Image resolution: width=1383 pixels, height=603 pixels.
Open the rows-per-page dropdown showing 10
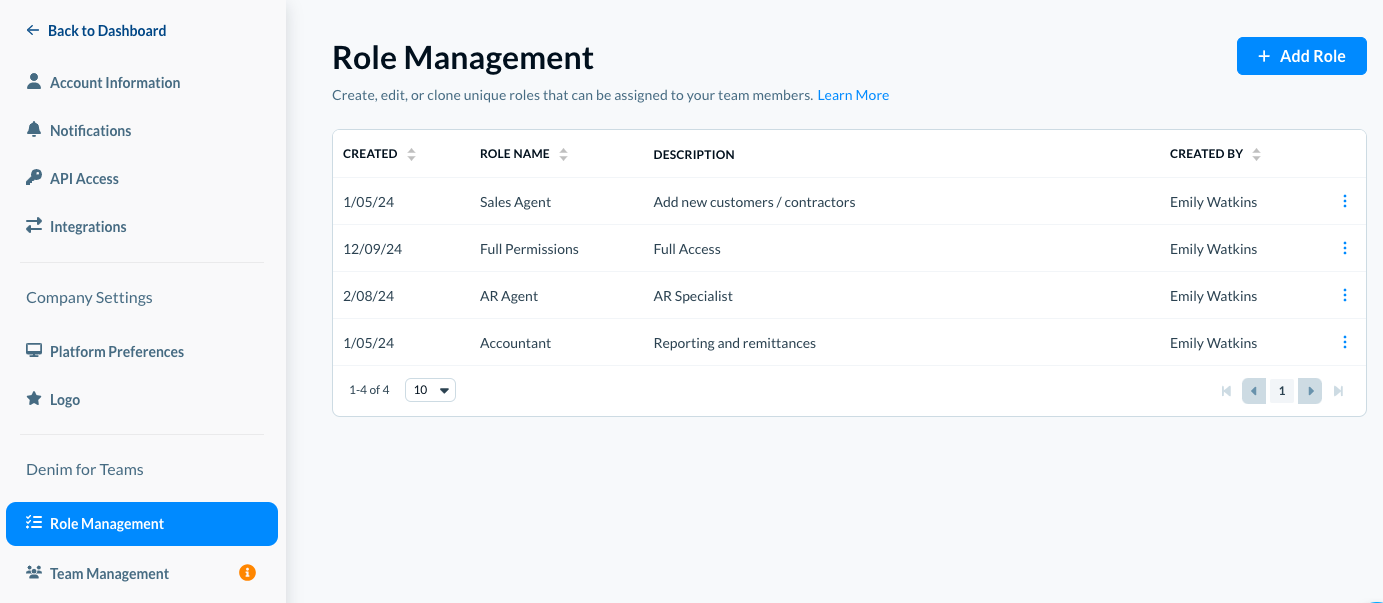click(430, 390)
